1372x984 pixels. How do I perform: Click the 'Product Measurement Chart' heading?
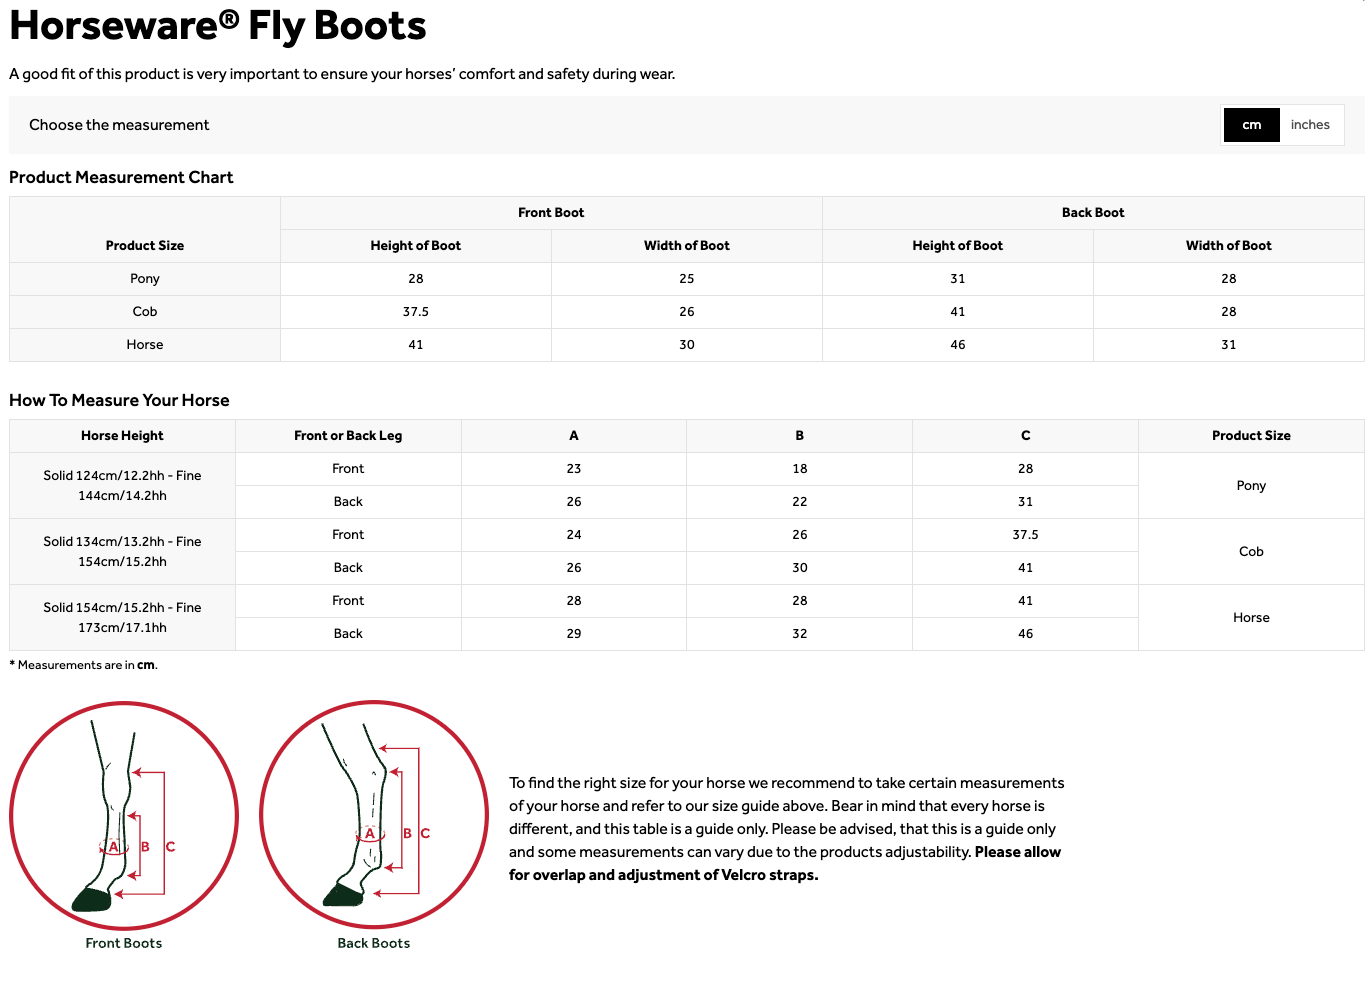coord(121,177)
